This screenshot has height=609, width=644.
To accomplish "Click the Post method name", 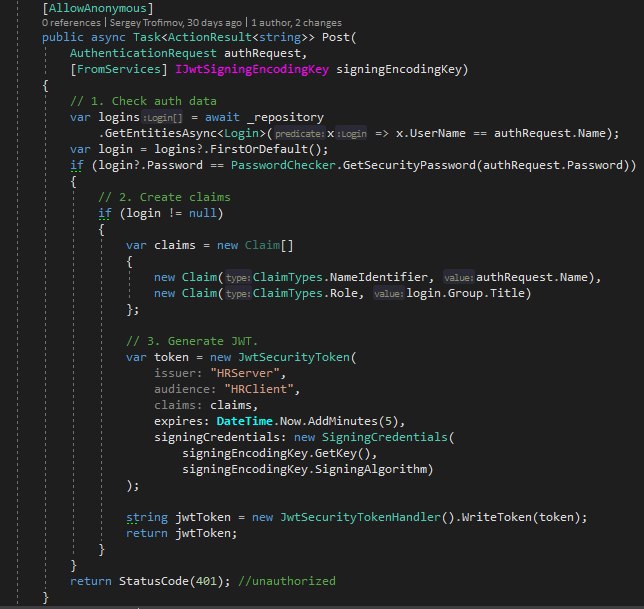I will click(336, 37).
